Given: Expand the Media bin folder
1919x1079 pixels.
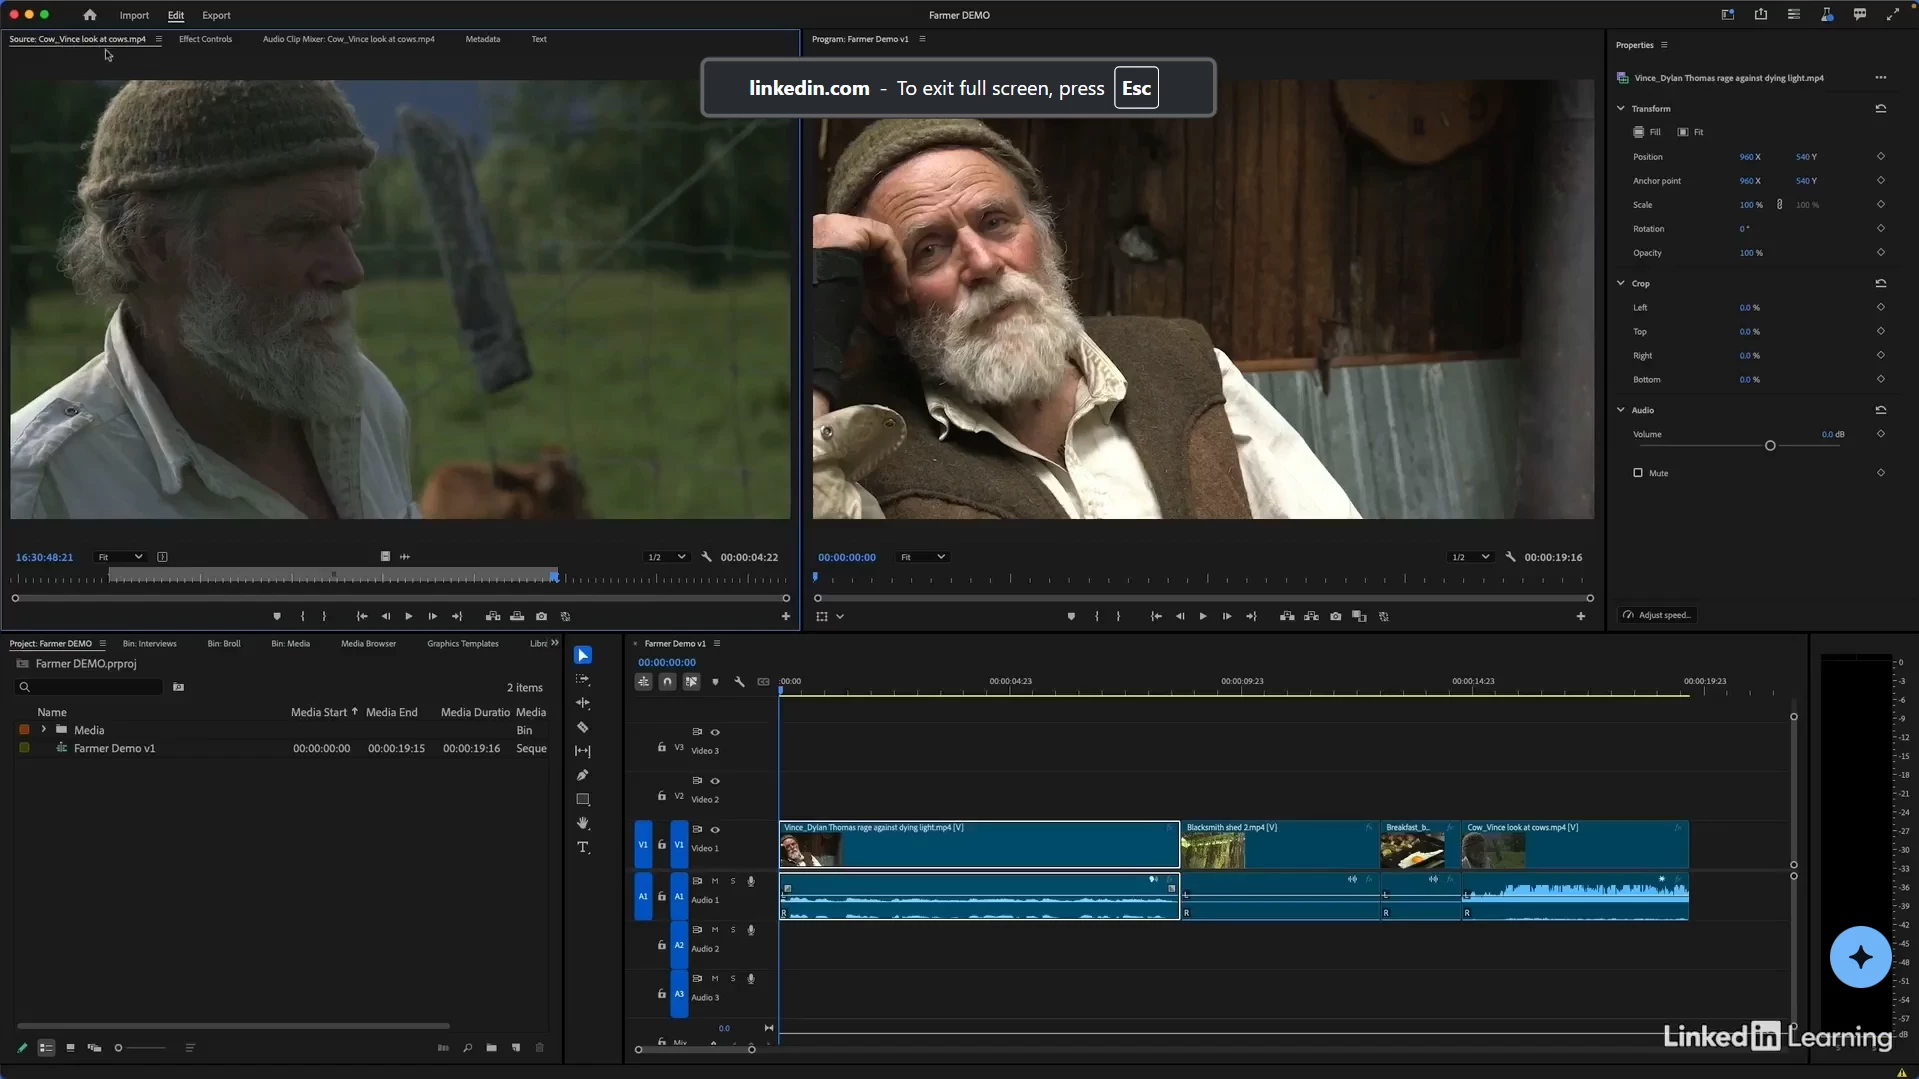Looking at the screenshot, I should (x=44, y=730).
